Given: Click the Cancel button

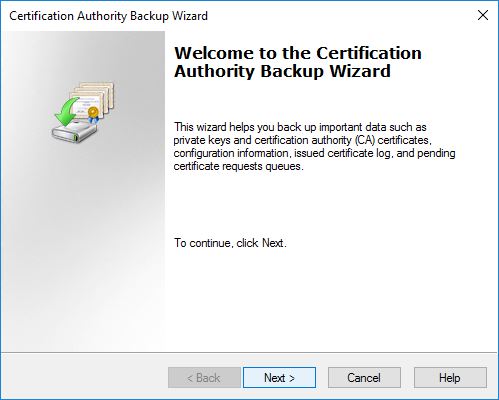Looking at the screenshot, I should (x=364, y=378).
